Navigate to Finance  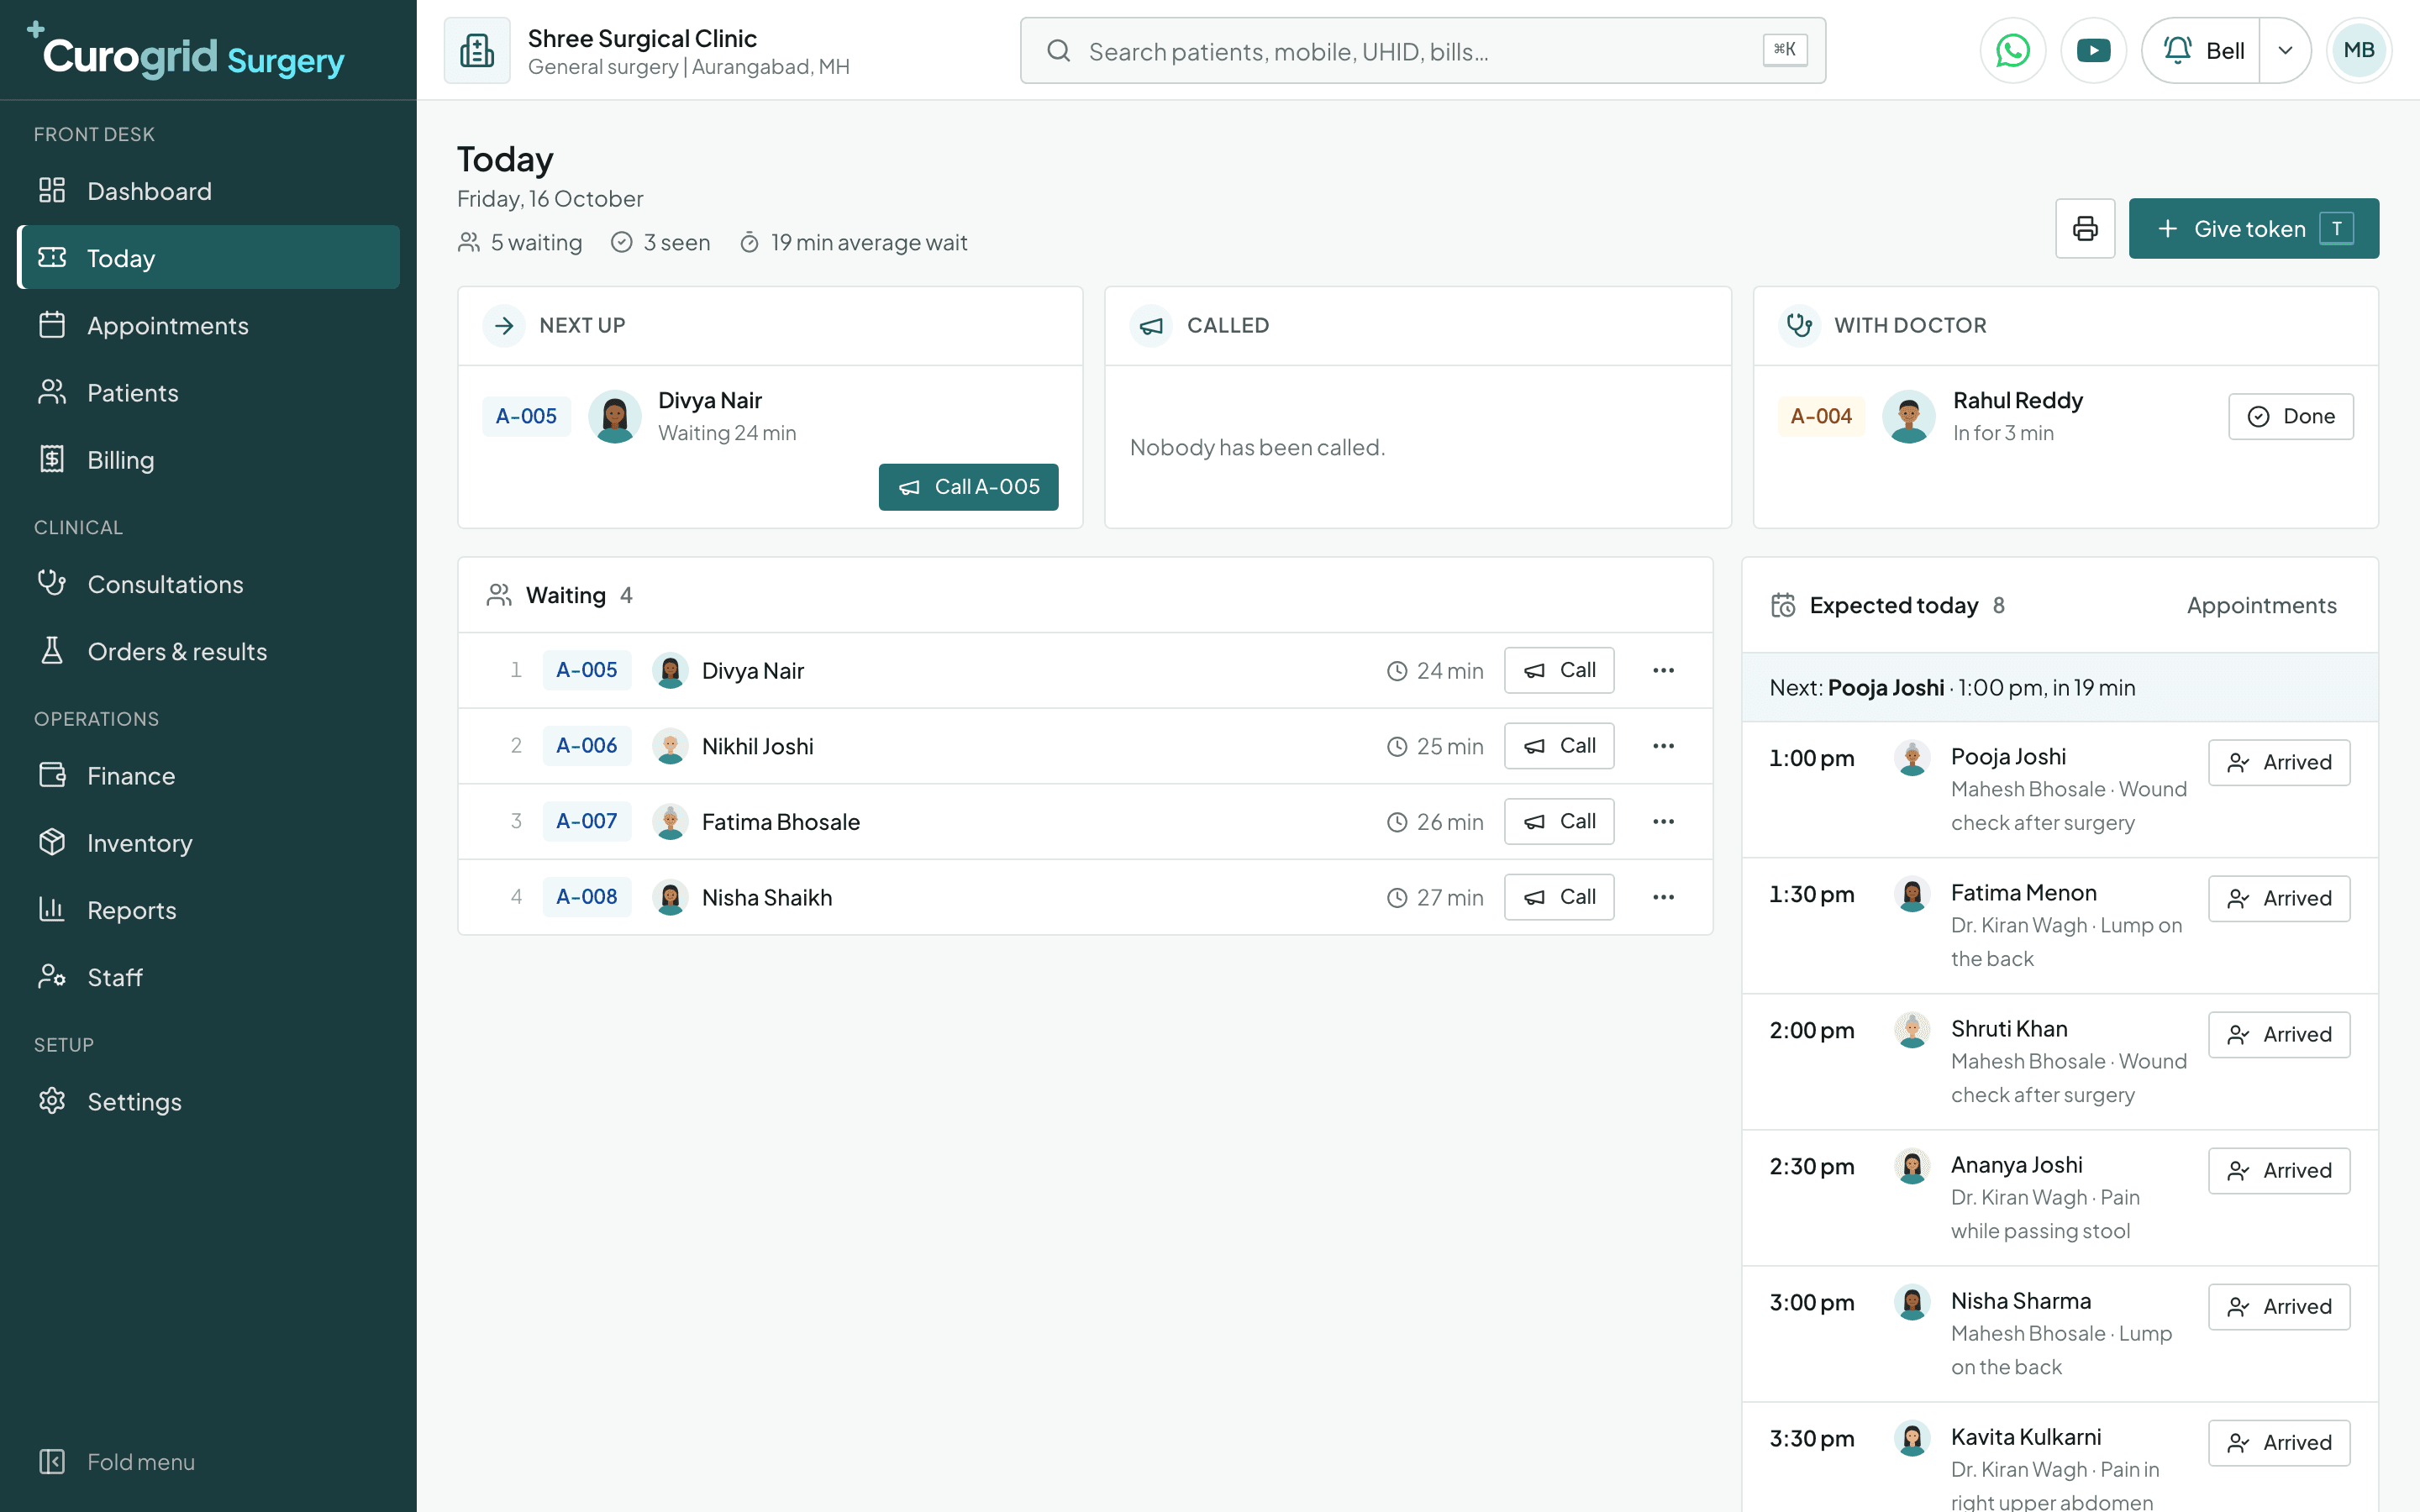pyautogui.click(x=208, y=775)
